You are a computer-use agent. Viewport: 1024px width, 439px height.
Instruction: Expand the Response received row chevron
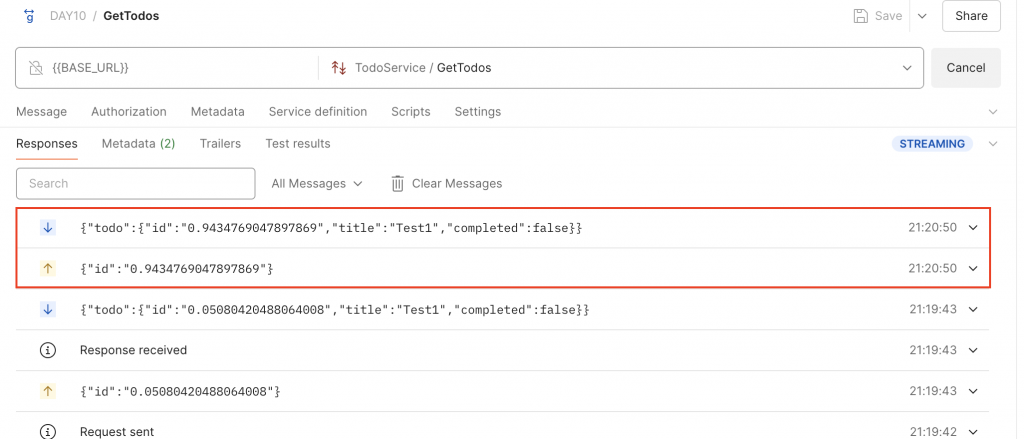972,350
